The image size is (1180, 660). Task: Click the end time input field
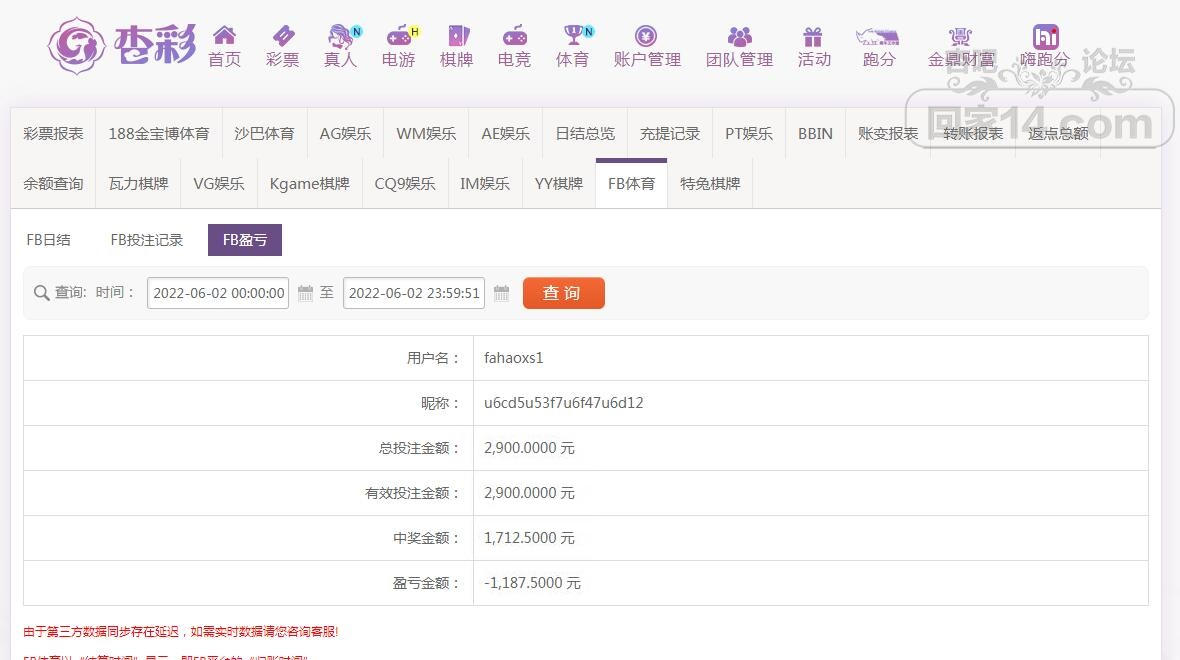(414, 293)
